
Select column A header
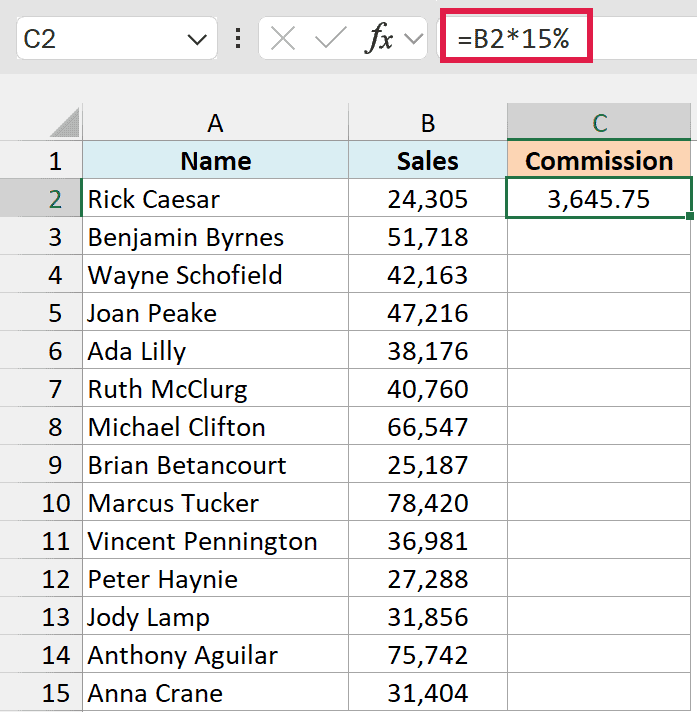tap(215, 123)
